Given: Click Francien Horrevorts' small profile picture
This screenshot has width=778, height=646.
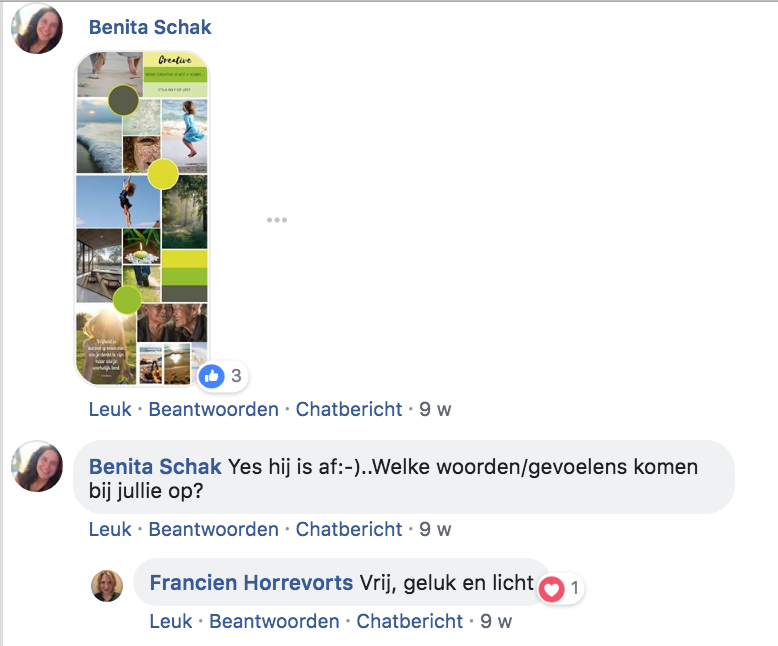Looking at the screenshot, I should click(x=107, y=586).
